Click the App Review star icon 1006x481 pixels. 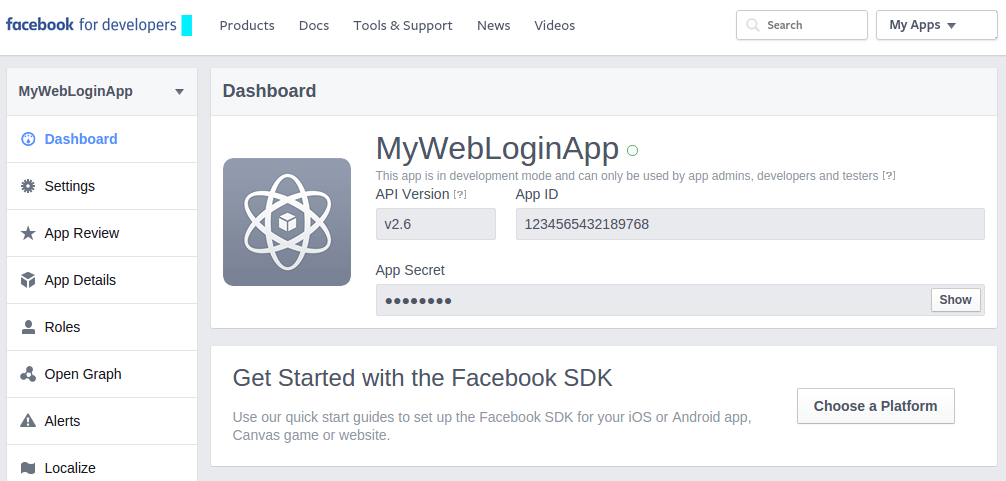(28, 233)
